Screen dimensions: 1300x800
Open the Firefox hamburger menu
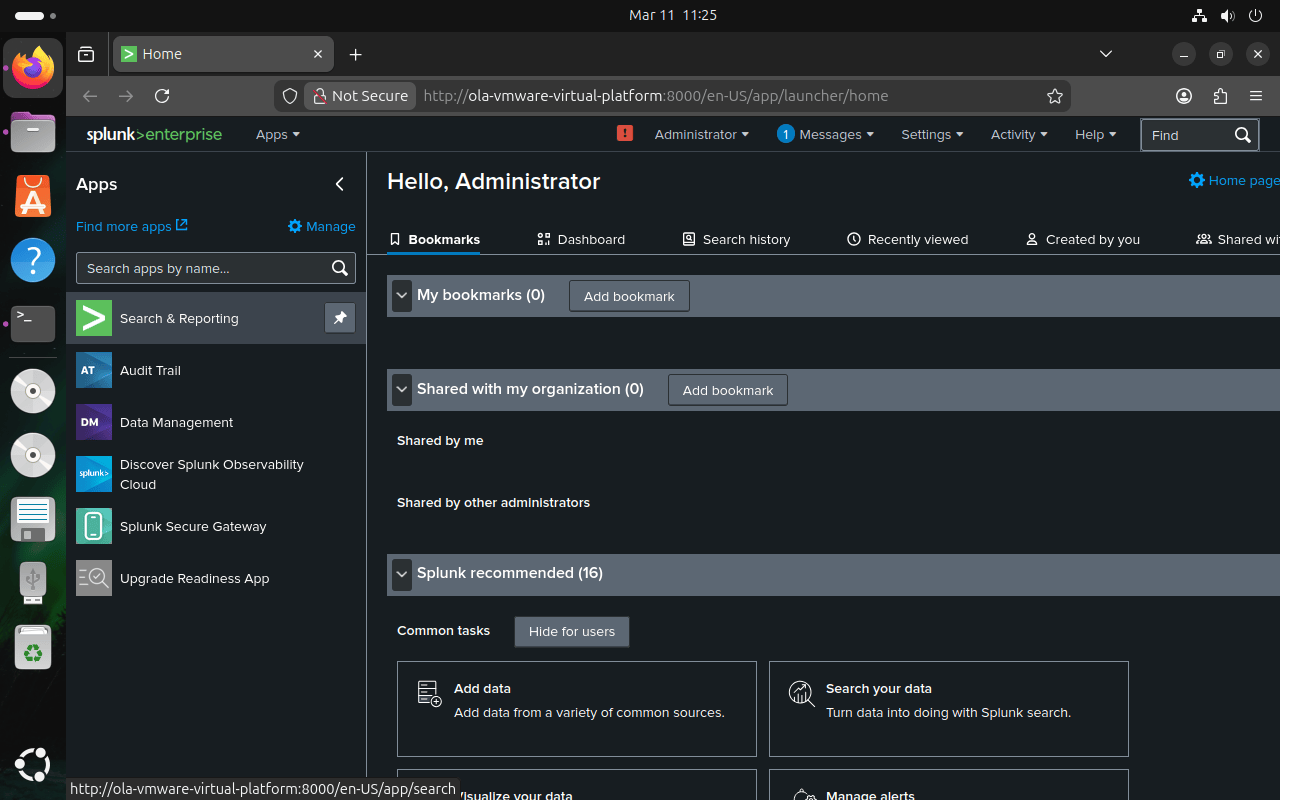1256,96
